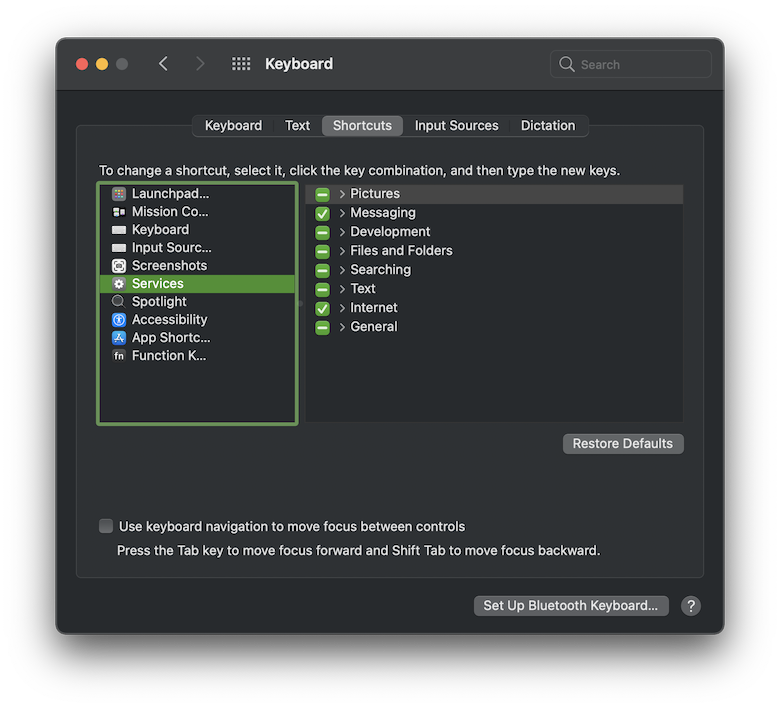Uncheck the Messaging services checkbox

[323, 213]
